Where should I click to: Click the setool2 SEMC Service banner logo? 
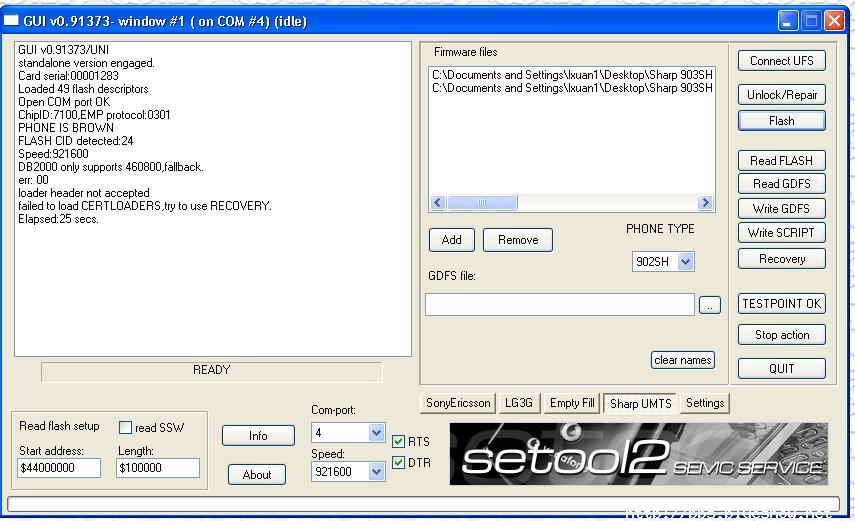click(x=638, y=455)
